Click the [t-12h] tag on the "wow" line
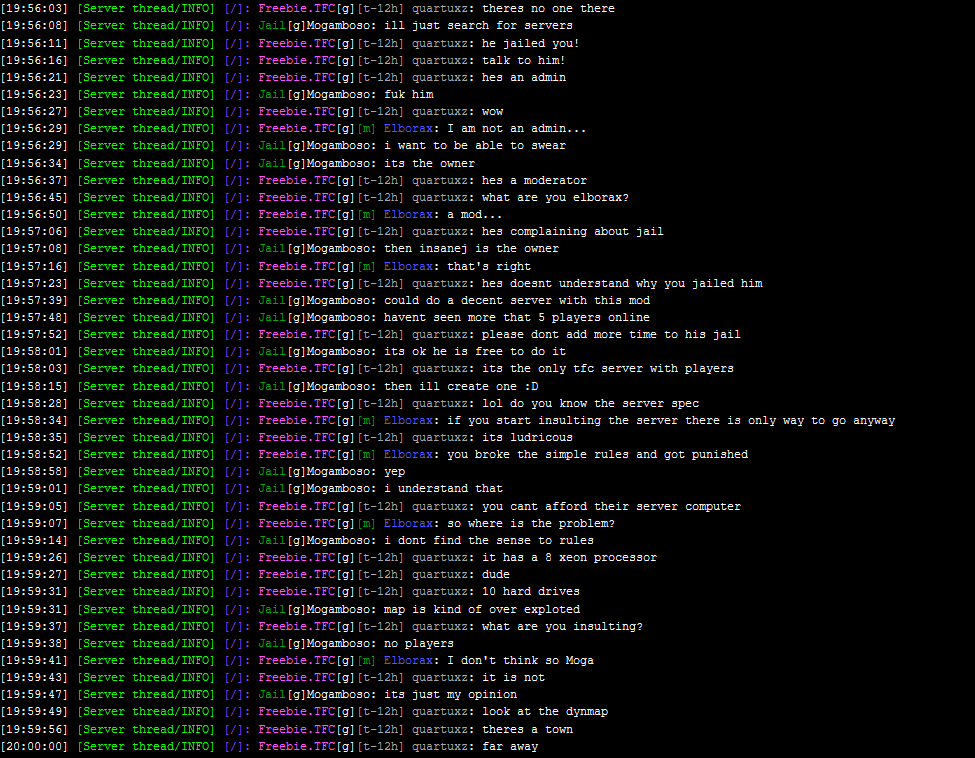Viewport: 975px width, 758px height. pos(380,112)
